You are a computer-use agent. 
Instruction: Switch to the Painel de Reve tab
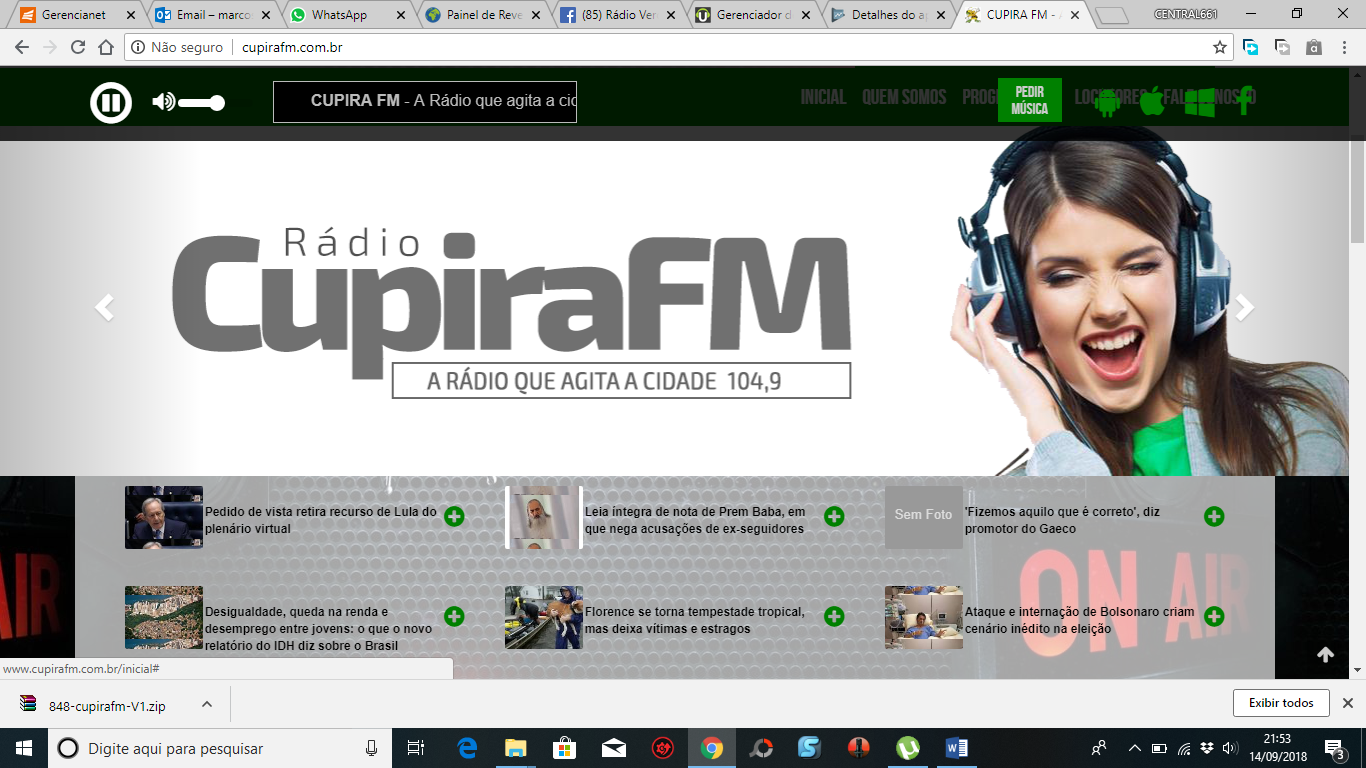(485, 15)
